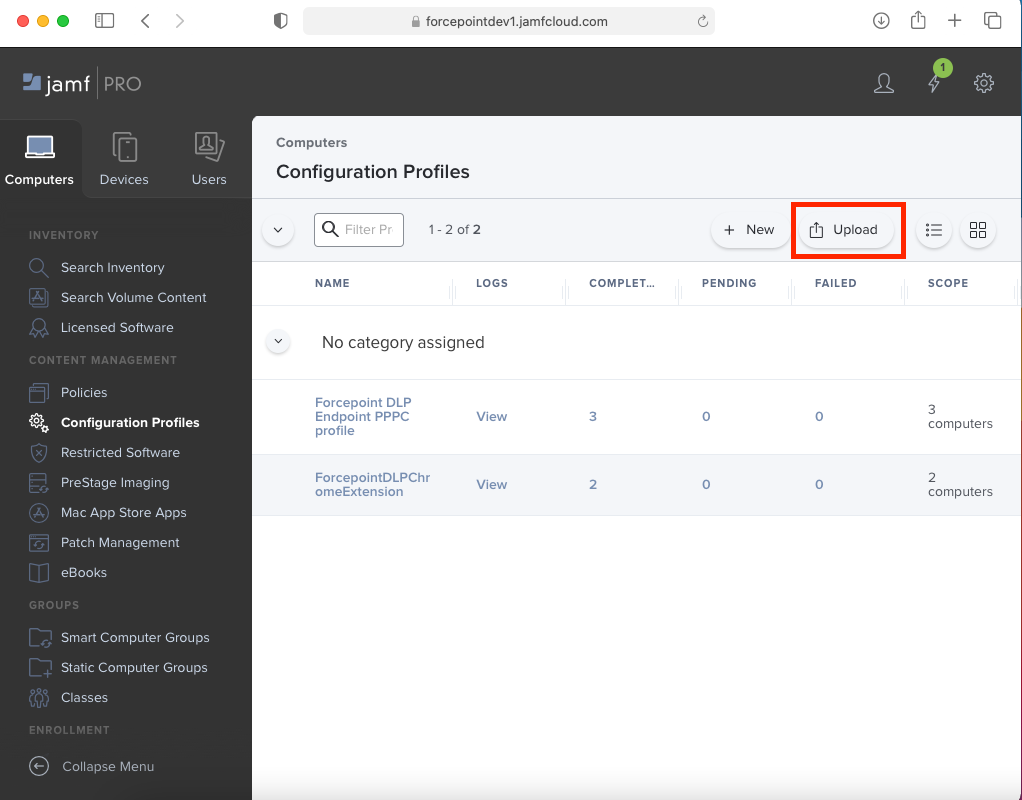Click the New profile button

[x=750, y=230]
